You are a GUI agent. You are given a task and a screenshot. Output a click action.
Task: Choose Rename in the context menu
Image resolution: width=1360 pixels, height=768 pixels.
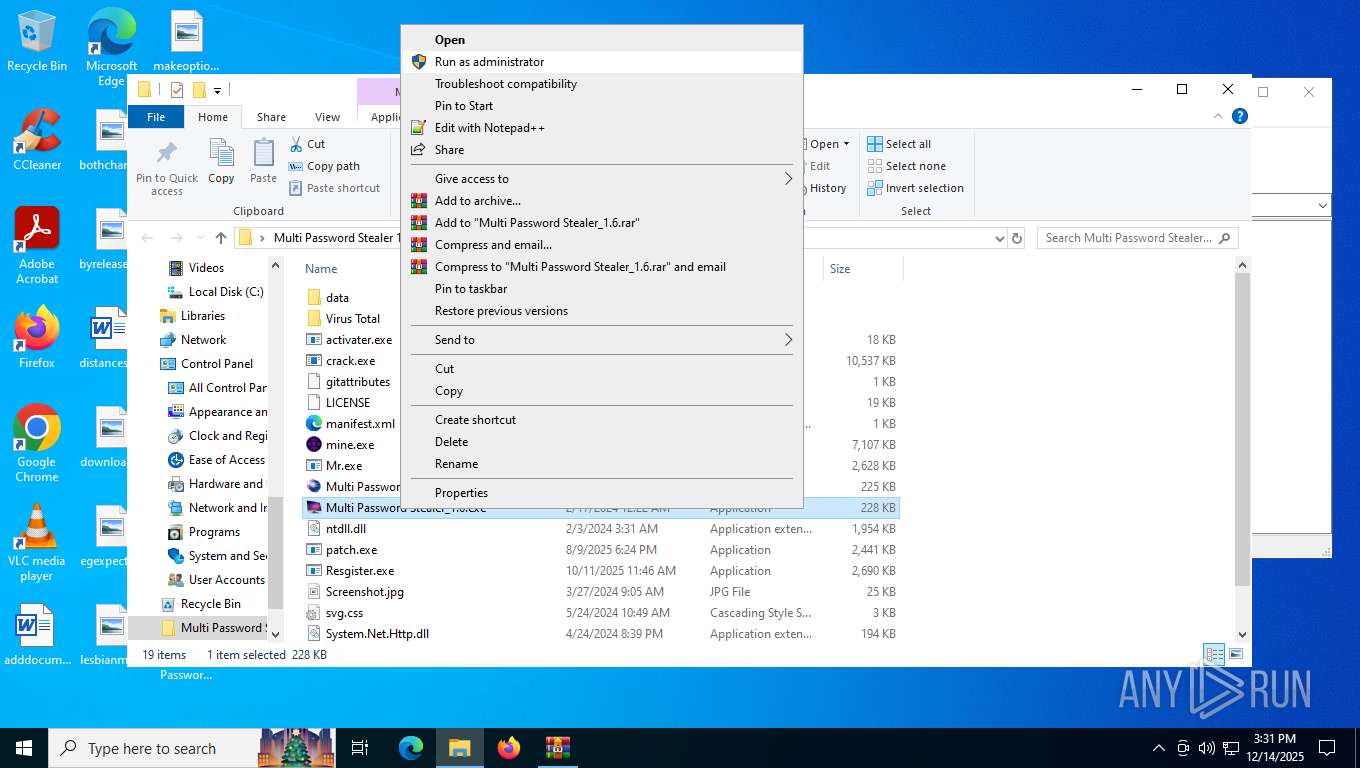(x=601, y=464)
